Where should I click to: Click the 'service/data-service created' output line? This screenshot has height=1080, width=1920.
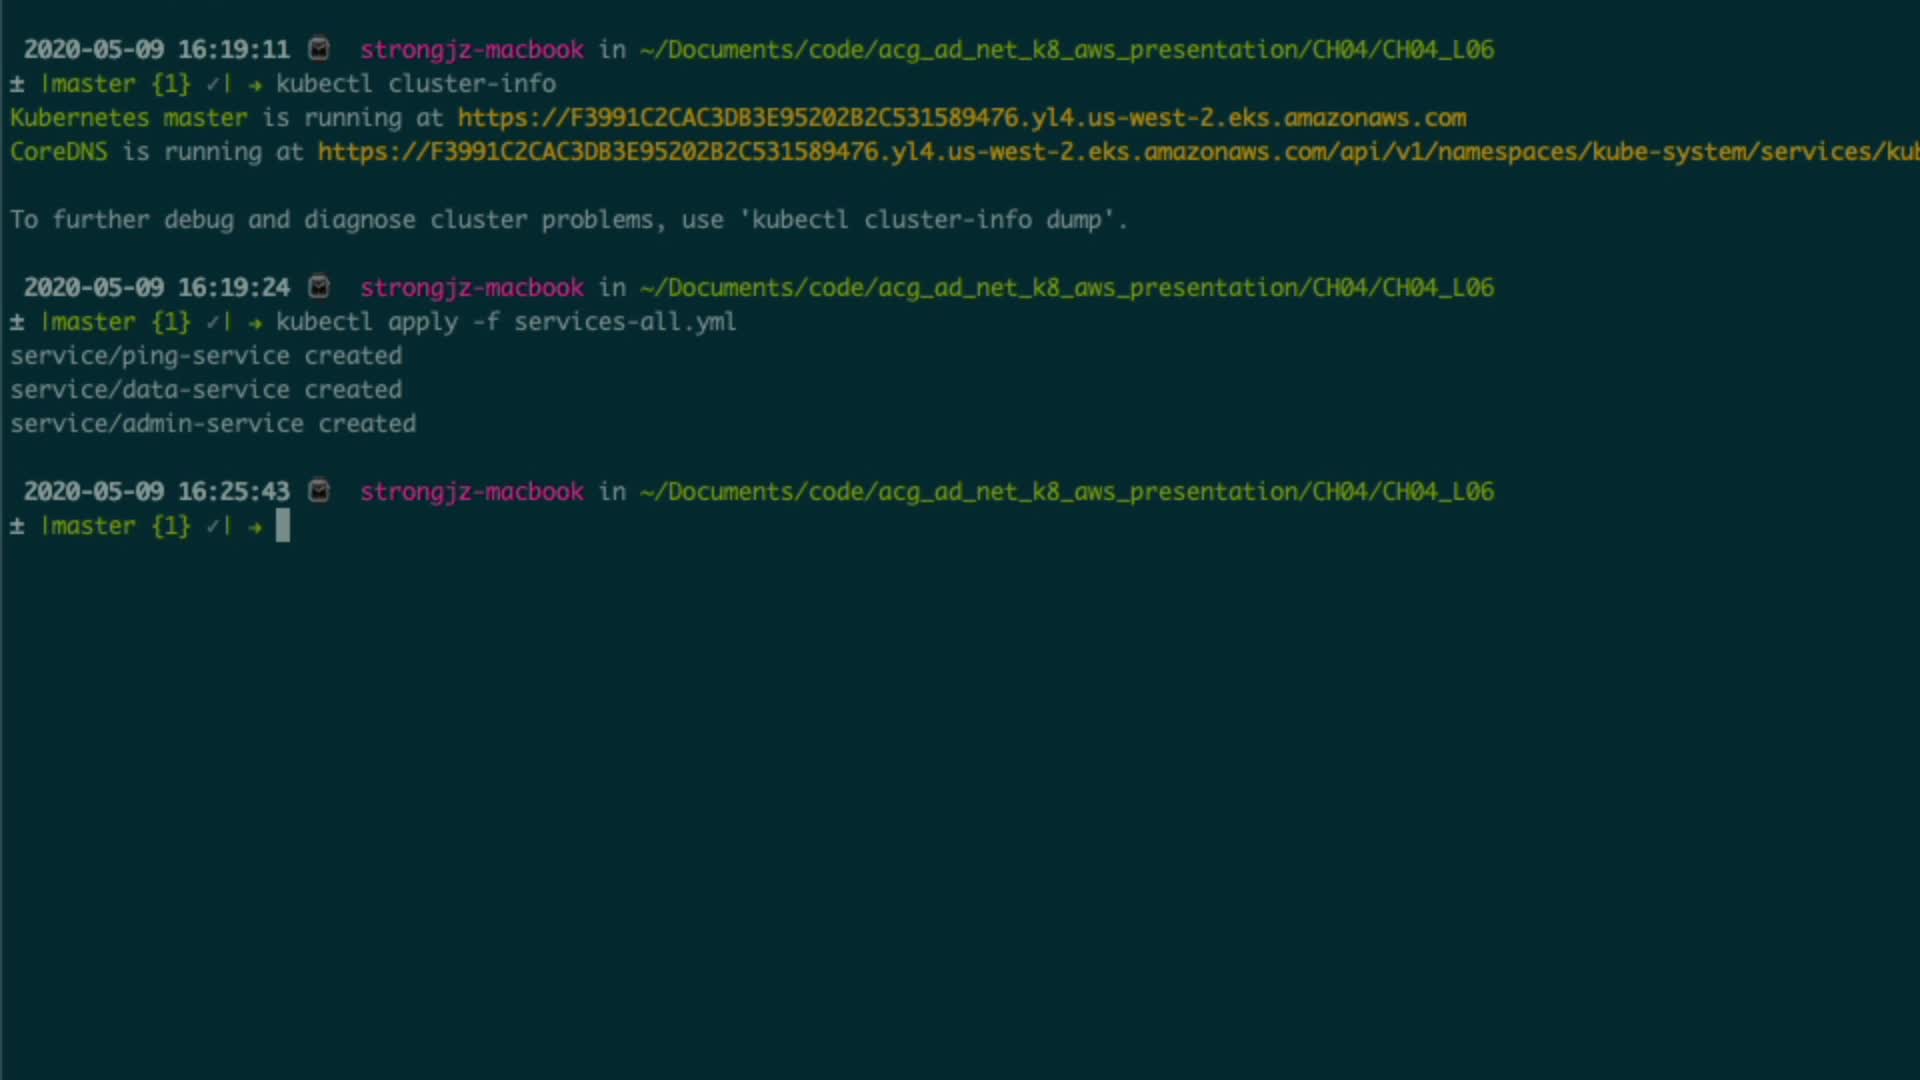pos(206,390)
